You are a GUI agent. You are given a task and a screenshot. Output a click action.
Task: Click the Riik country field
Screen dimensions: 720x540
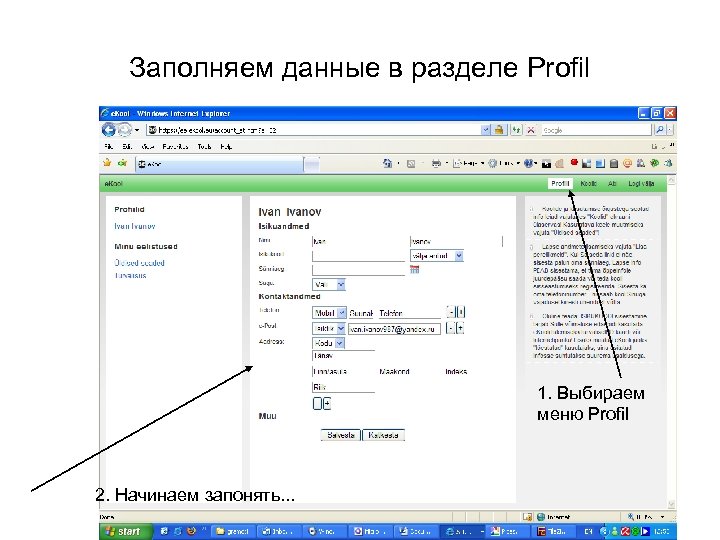(x=343, y=387)
